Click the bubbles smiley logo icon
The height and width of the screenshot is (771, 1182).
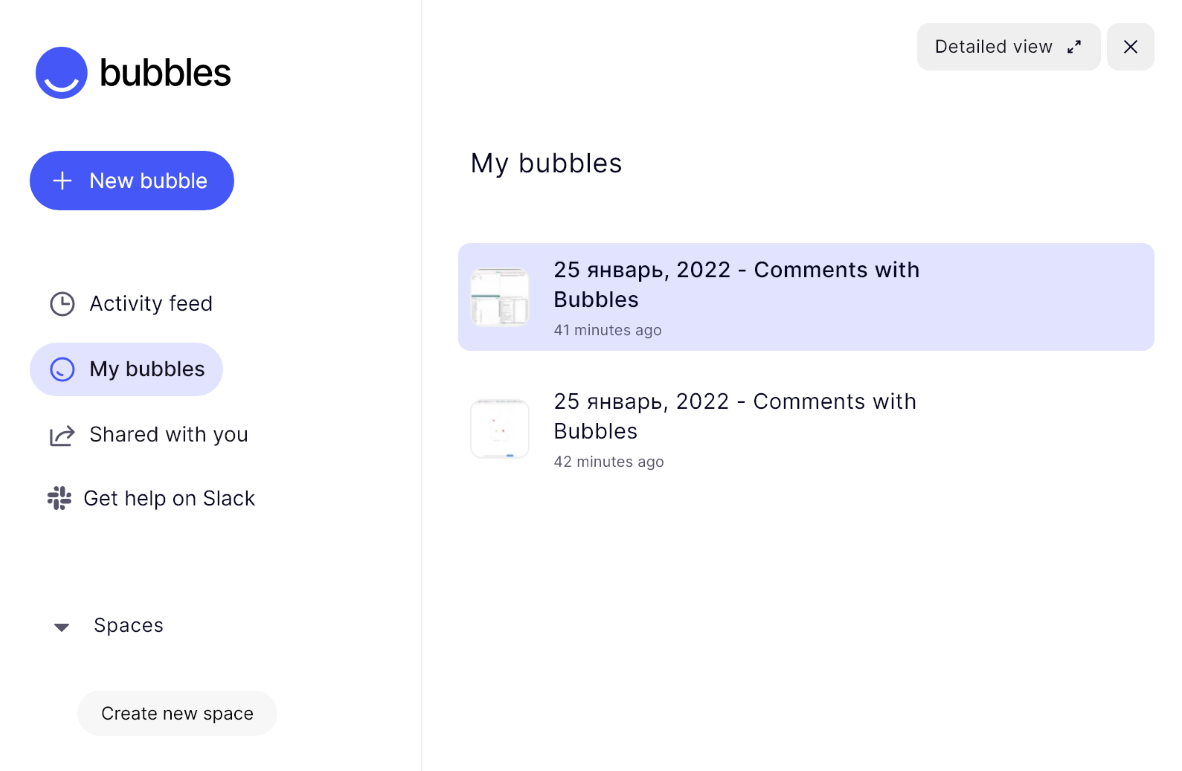point(62,73)
